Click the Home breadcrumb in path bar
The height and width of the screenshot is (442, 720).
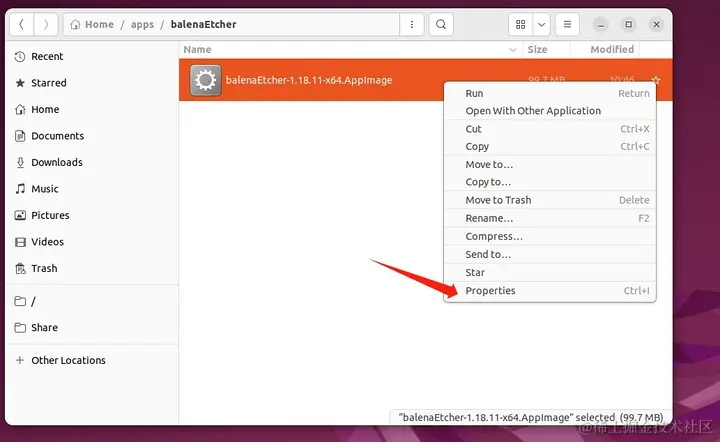pos(92,24)
